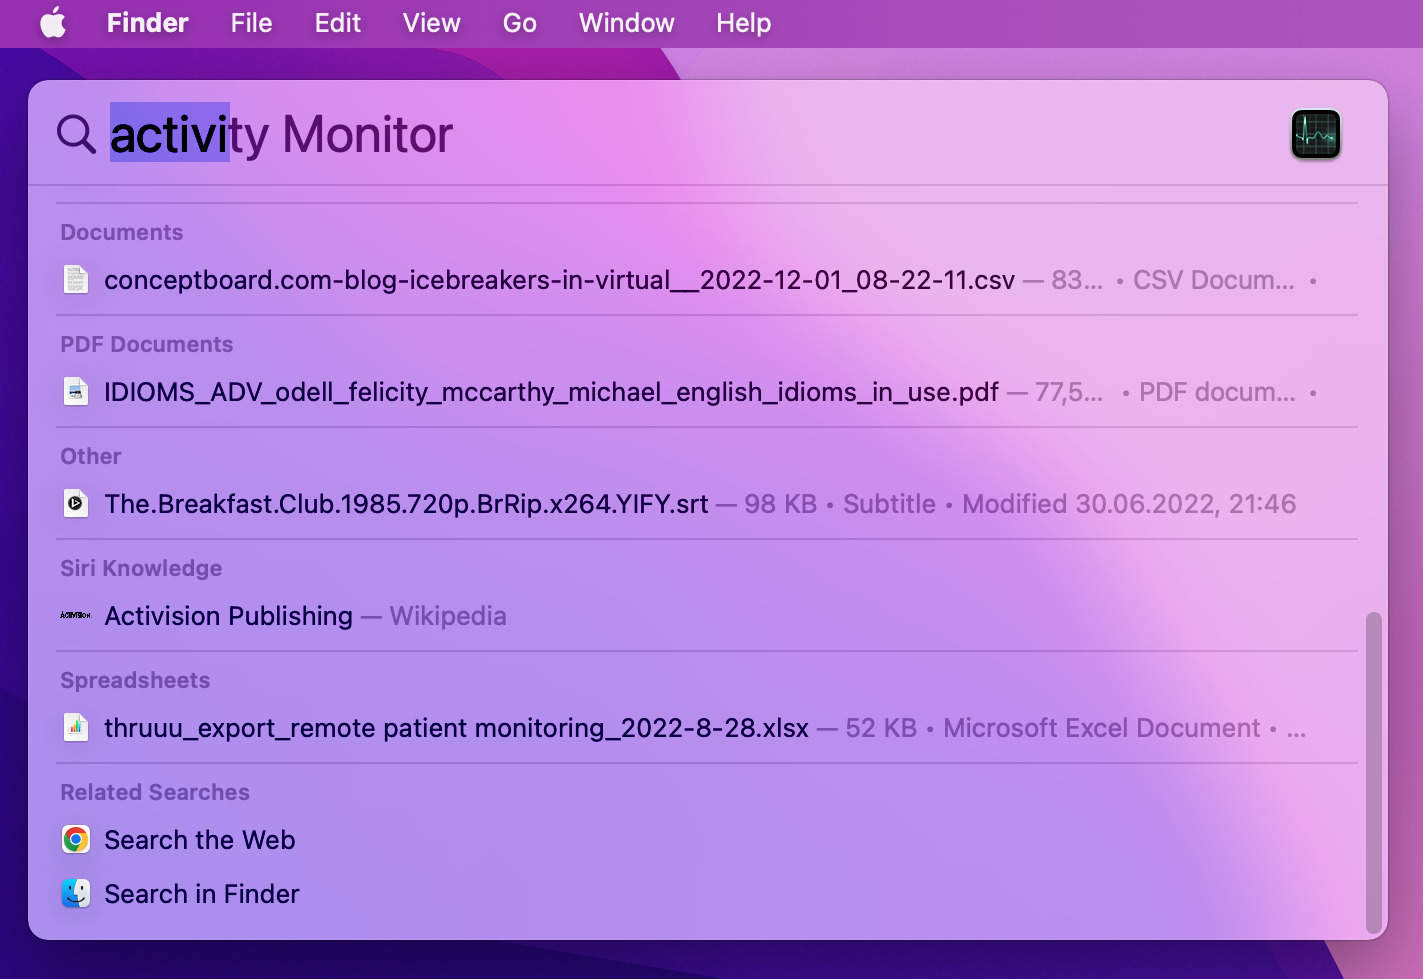Open the Window menu
Image resolution: width=1423 pixels, height=979 pixels.
point(626,23)
